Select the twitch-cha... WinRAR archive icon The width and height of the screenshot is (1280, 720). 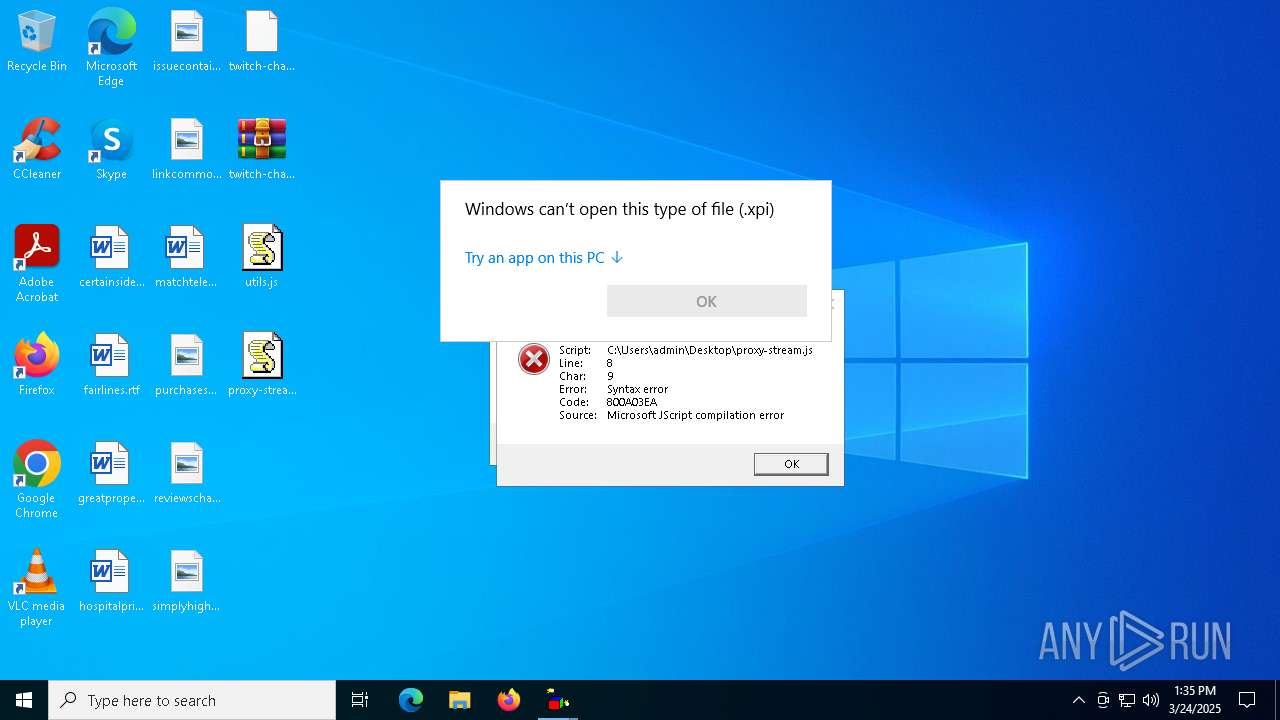click(x=262, y=150)
